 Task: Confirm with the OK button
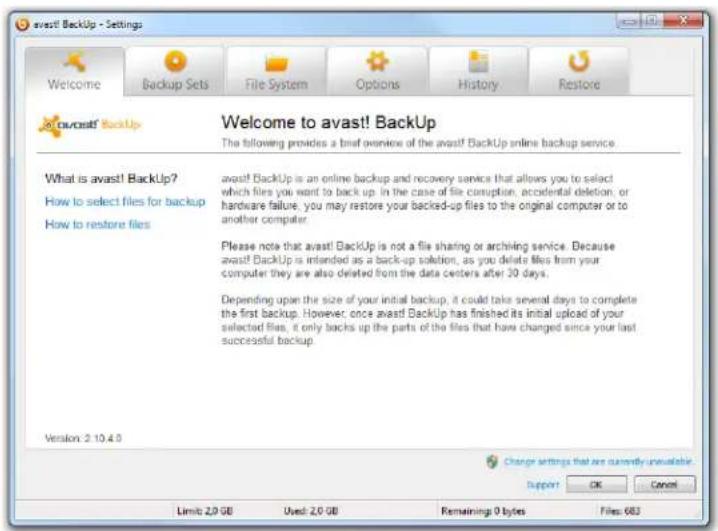(x=596, y=484)
